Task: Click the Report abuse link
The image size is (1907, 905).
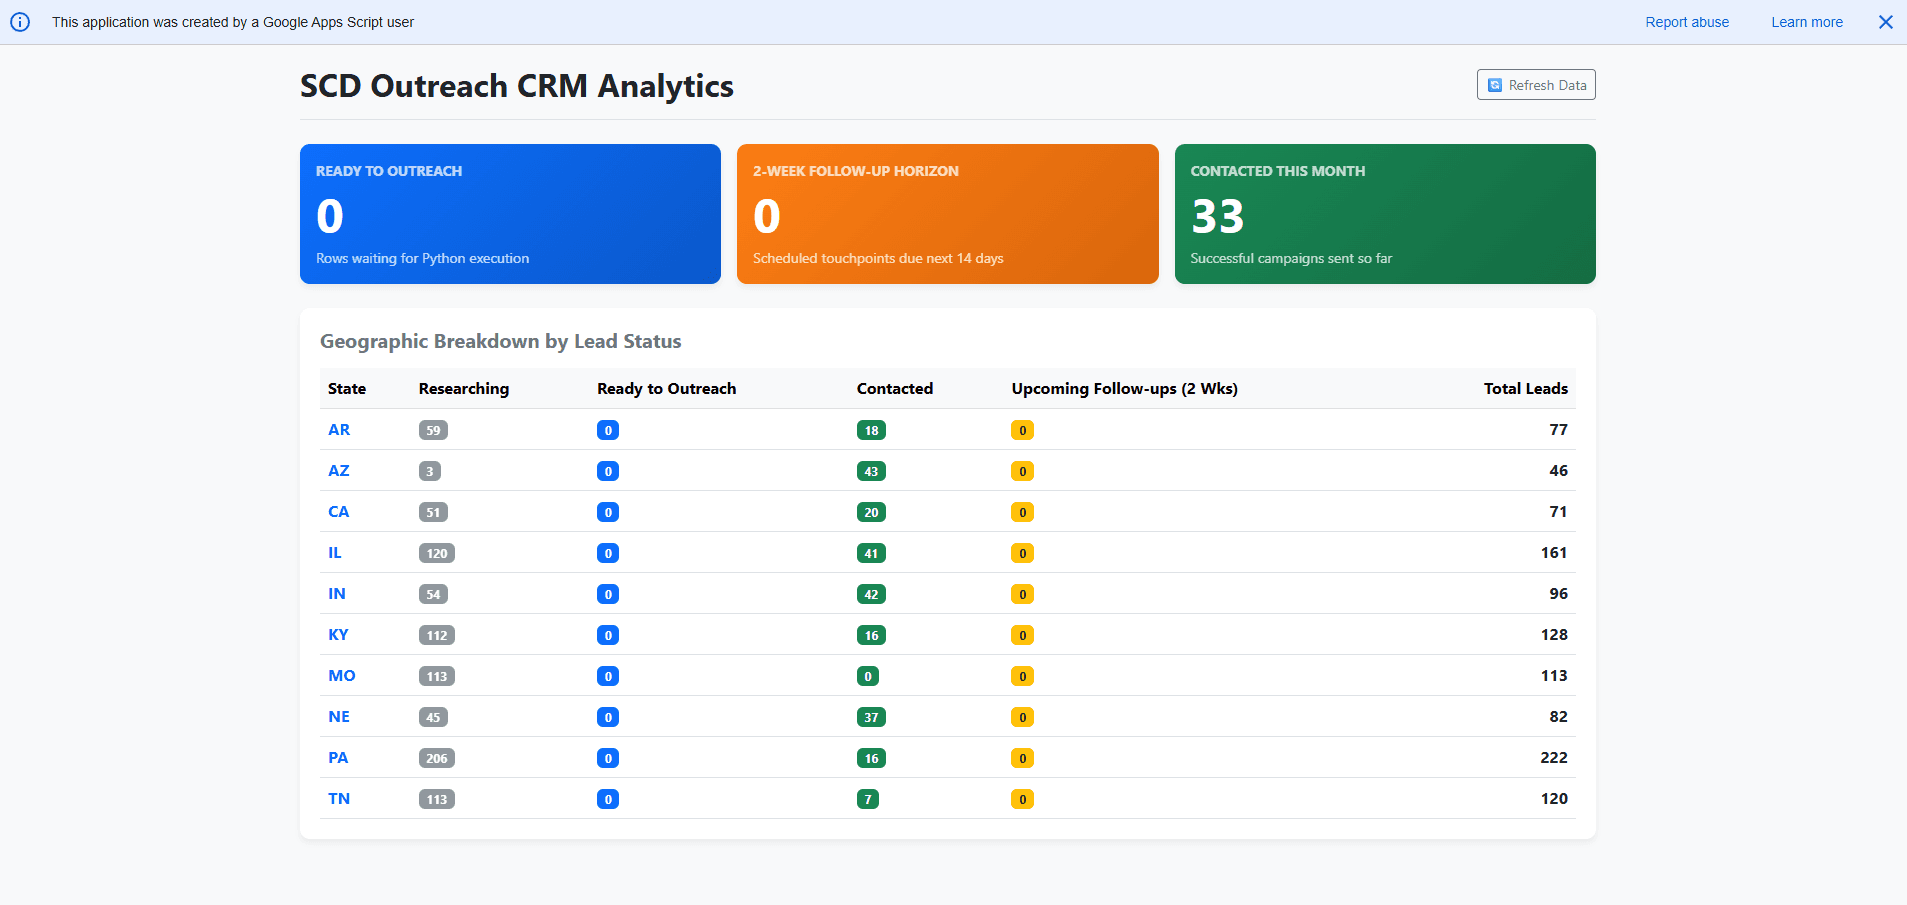Action: [x=1687, y=22]
